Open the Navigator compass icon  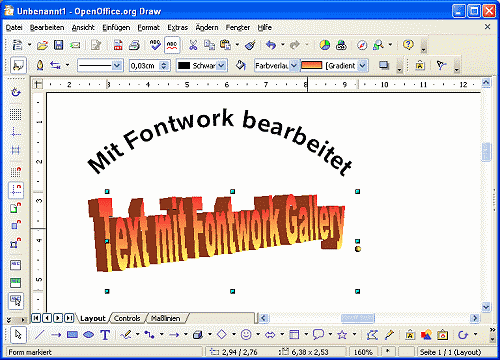[x=362, y=45]
